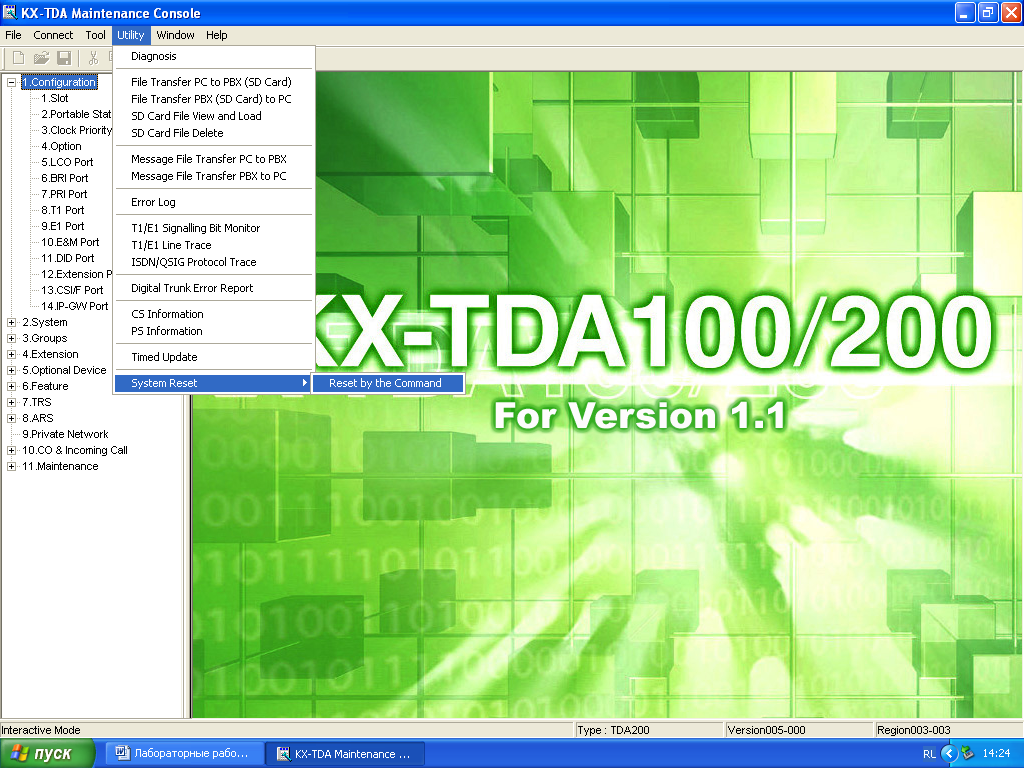Screen dimensions: 1024x768
Task: Select Message File Transfer PBX to PC
Action: tap(214, 176)
